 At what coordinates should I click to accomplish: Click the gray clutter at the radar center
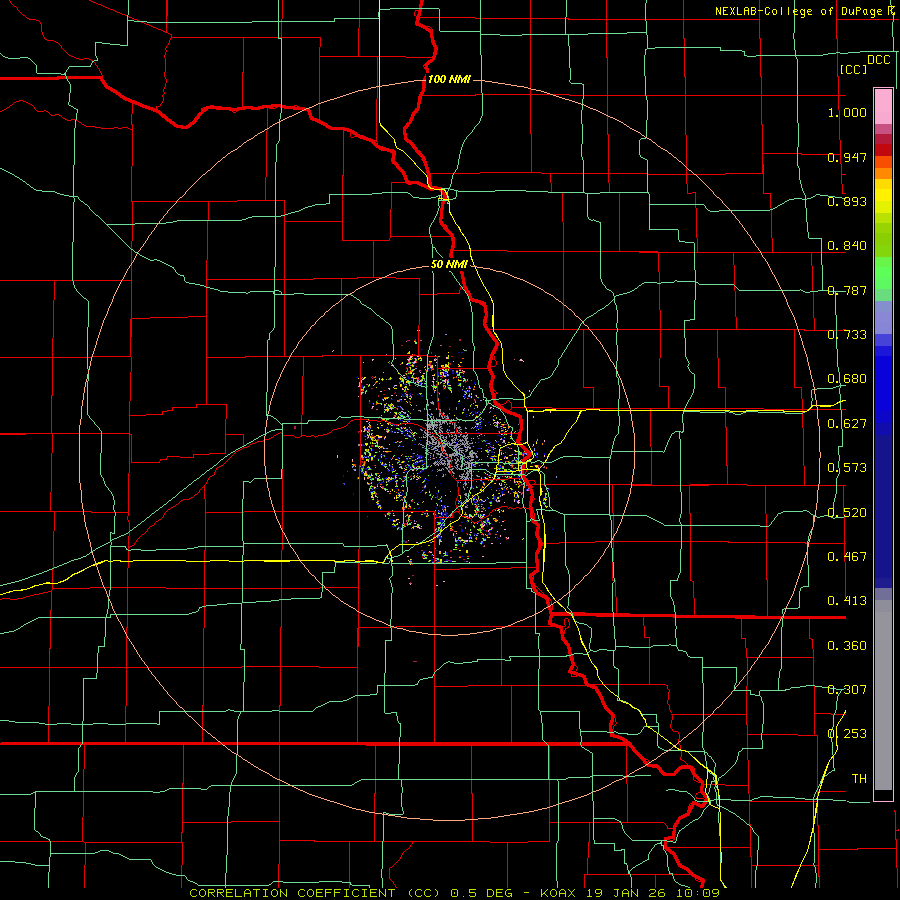451,448
